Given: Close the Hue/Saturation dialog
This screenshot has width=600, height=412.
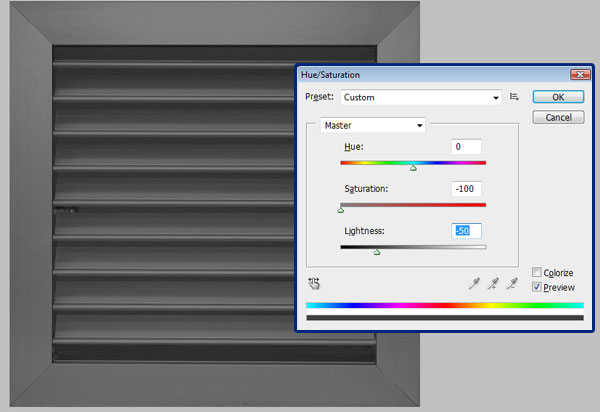Looking at the screenshot, I should pyautogui.click(x=577, y=75).
